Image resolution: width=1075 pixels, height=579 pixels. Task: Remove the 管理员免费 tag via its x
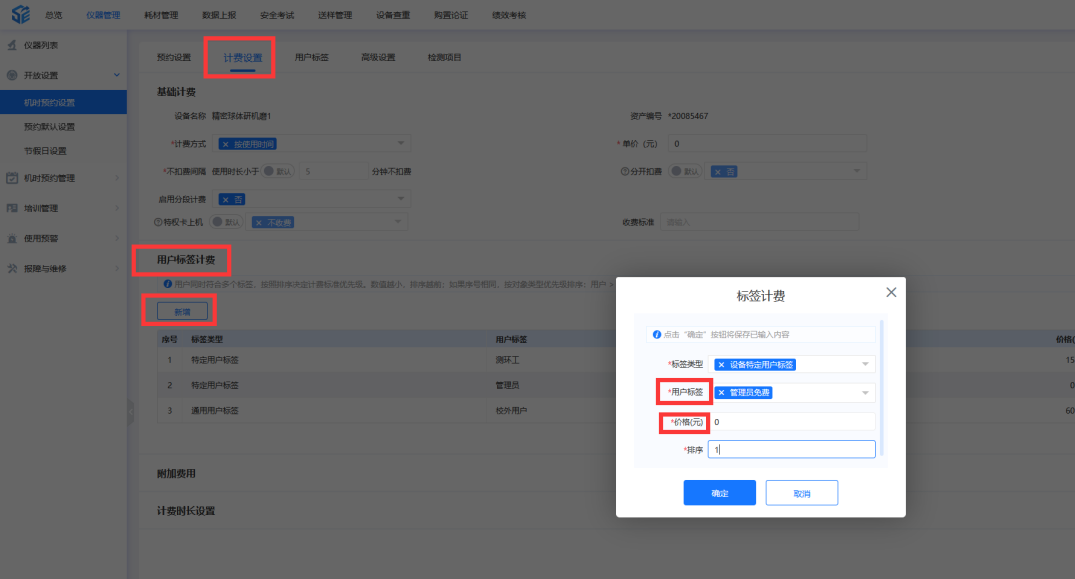tap(722, 393)
